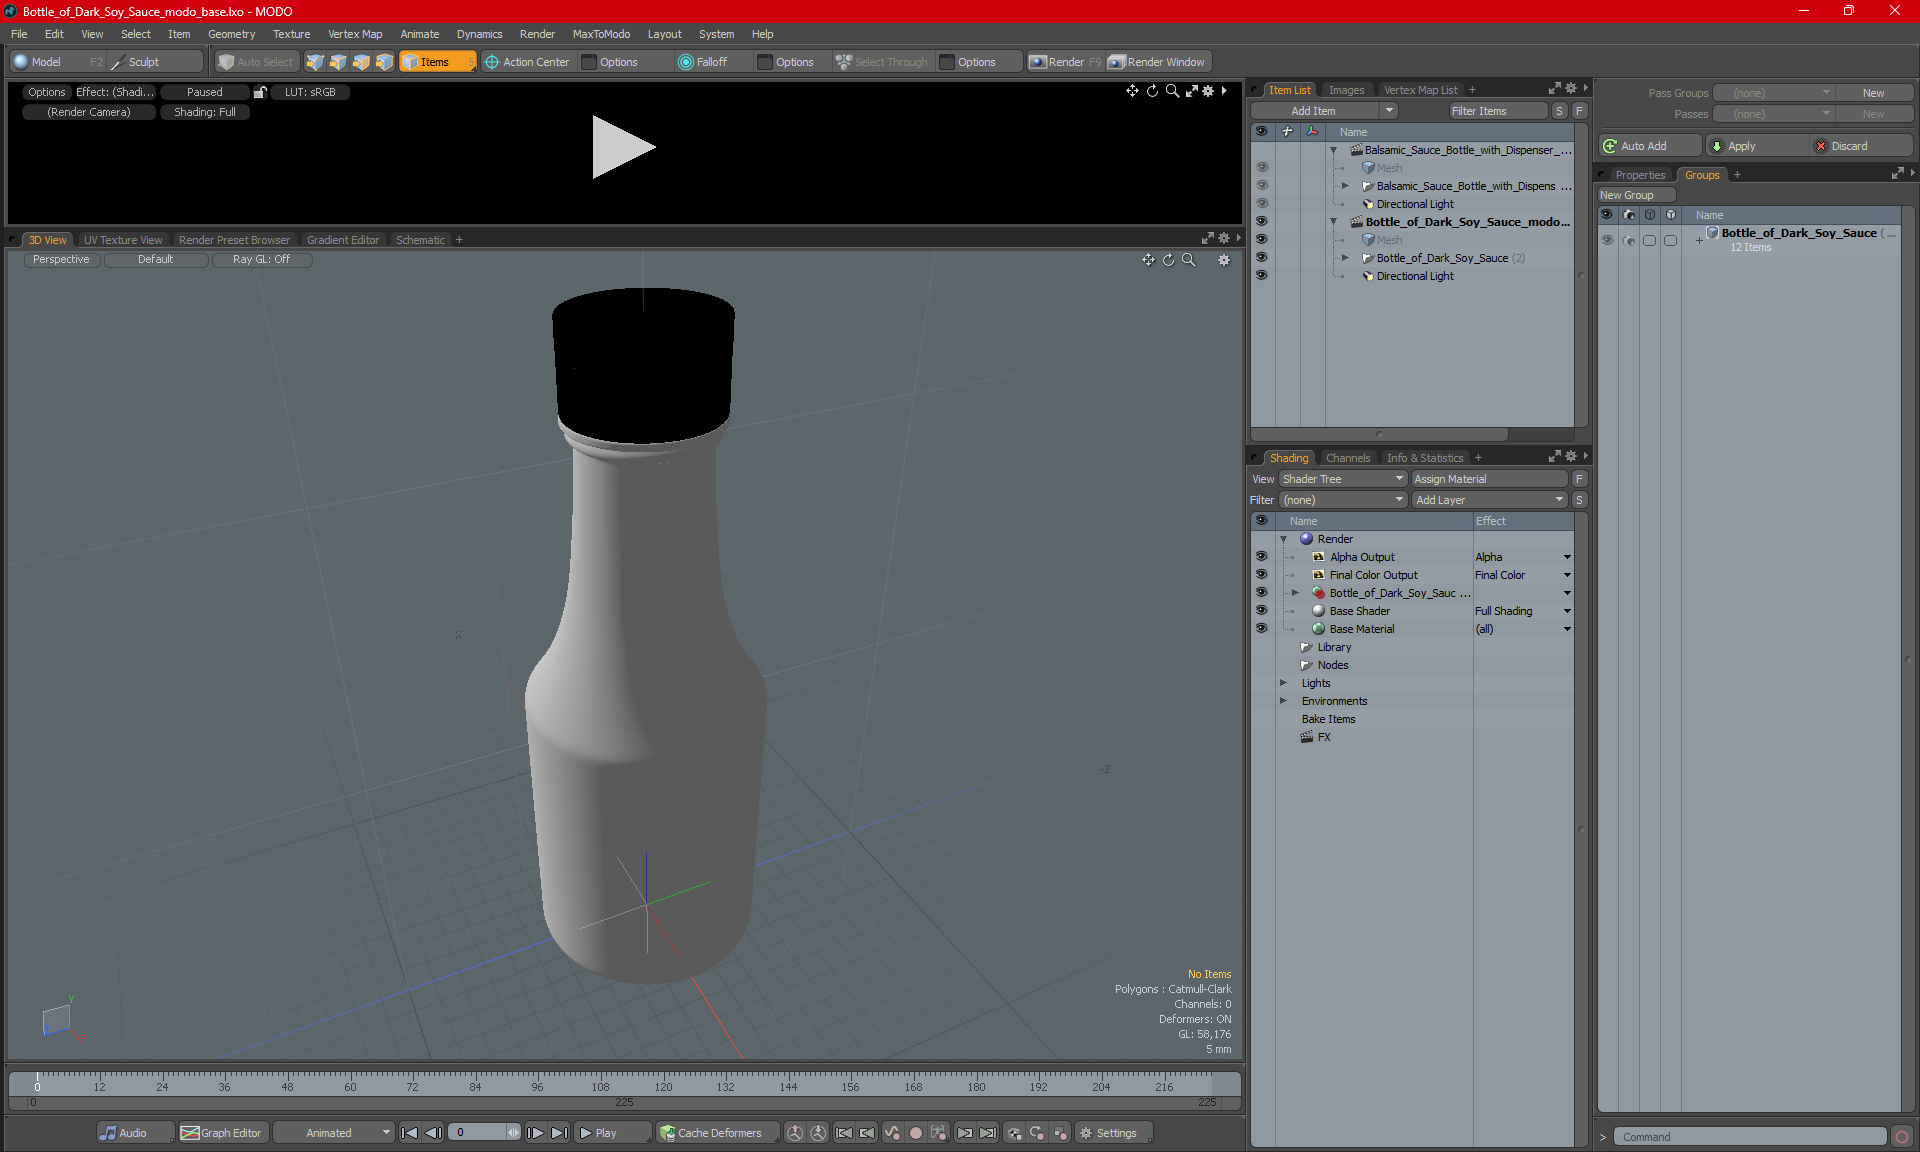The image size is (1920, 1152).
Task: Go to first frame
Action: coord(409,1133)
